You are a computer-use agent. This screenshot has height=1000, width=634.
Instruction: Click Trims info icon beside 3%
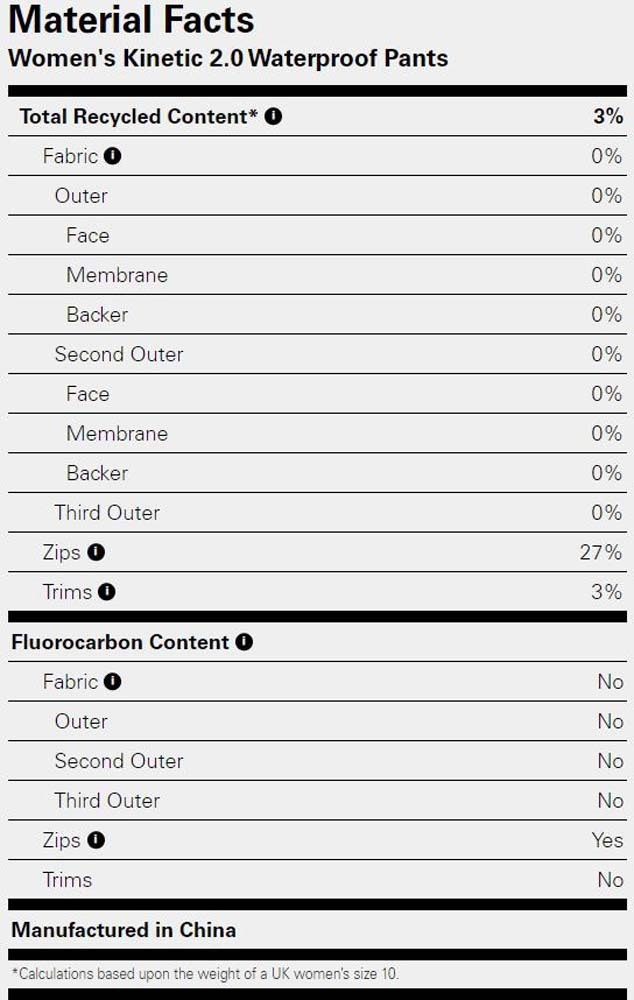[107, 591]
